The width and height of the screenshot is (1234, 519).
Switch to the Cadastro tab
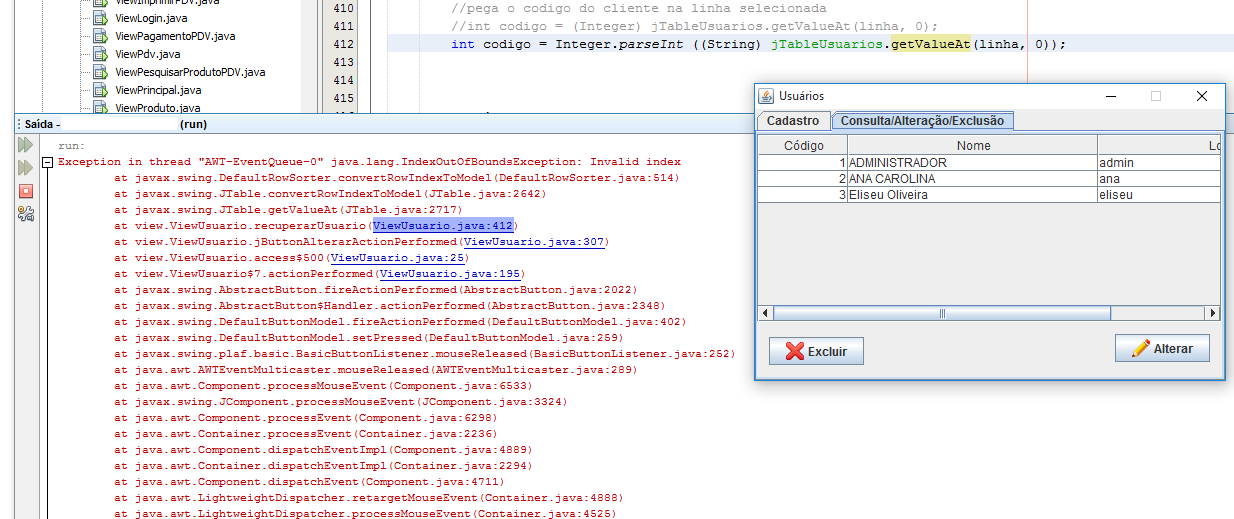(793, 121)
